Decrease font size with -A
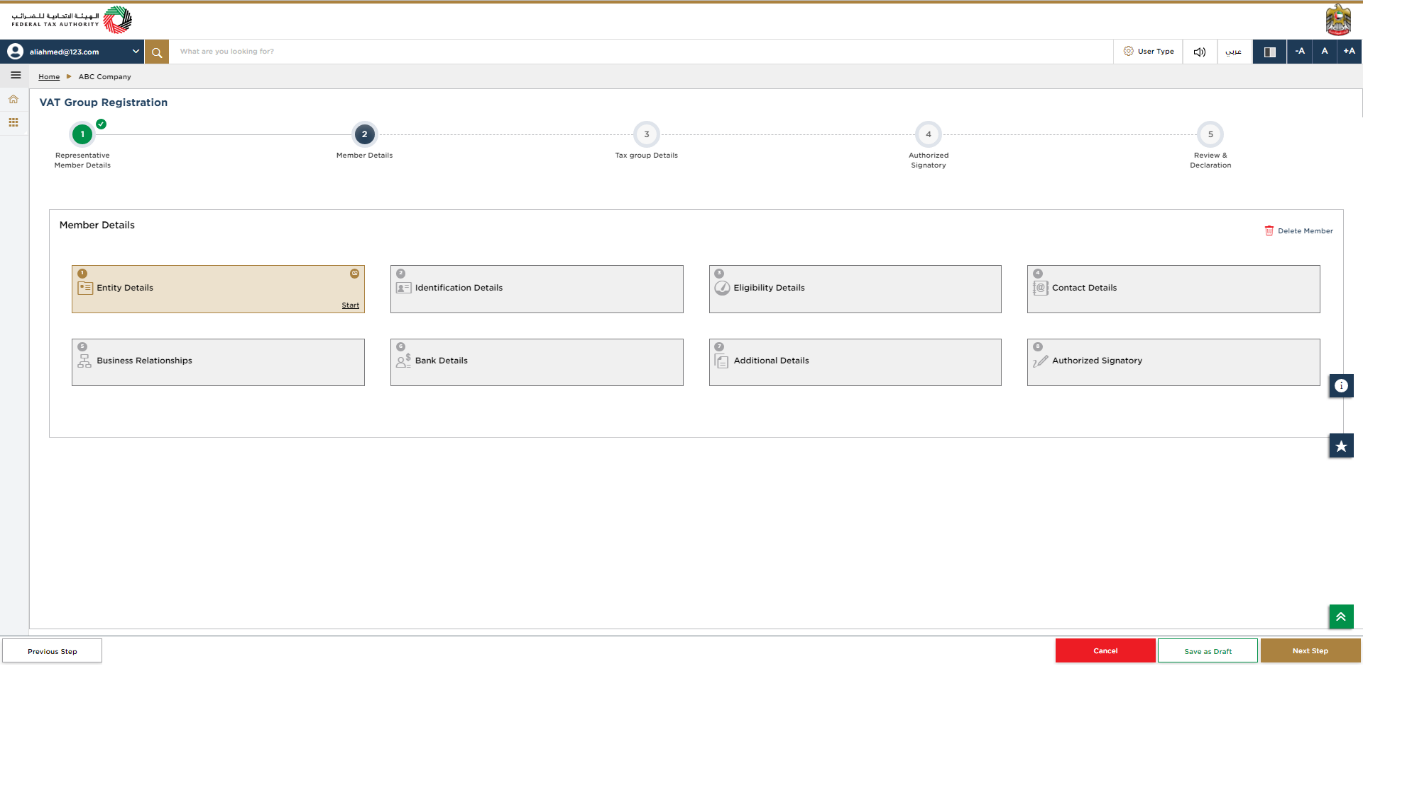1414x801 pixels. coord(1300,52)
